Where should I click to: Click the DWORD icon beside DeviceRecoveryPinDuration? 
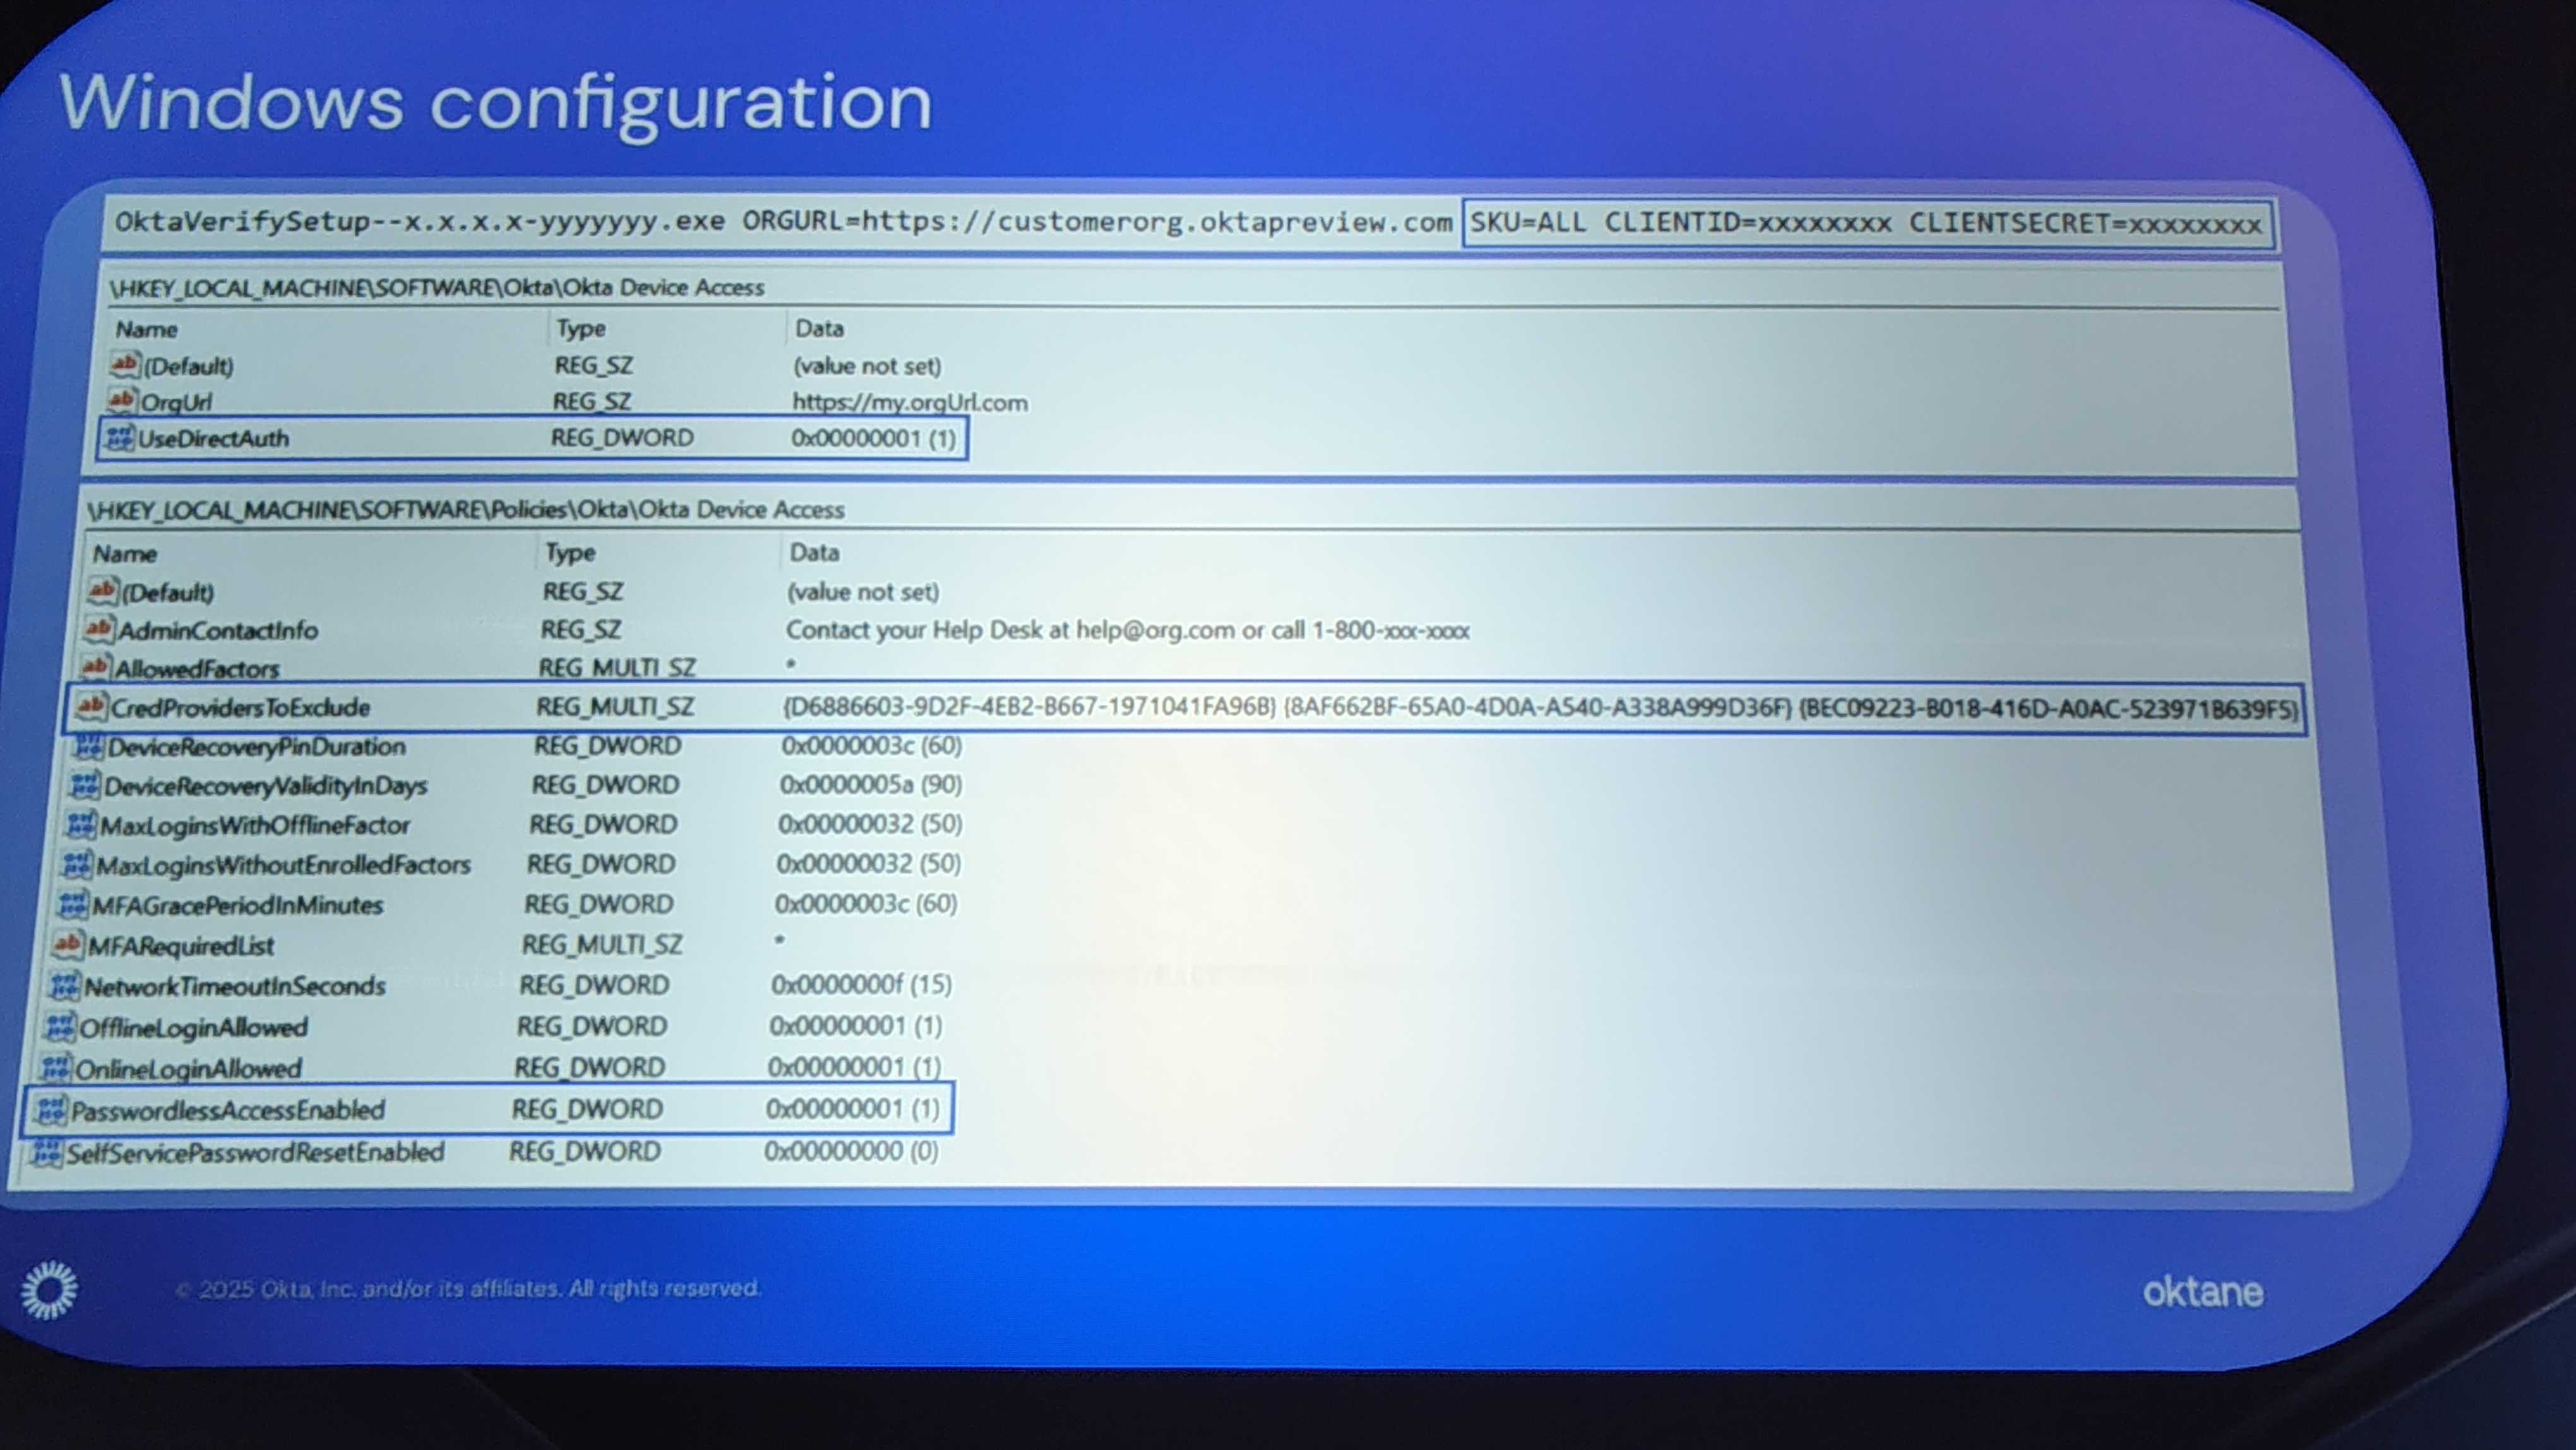click(89, 746)
